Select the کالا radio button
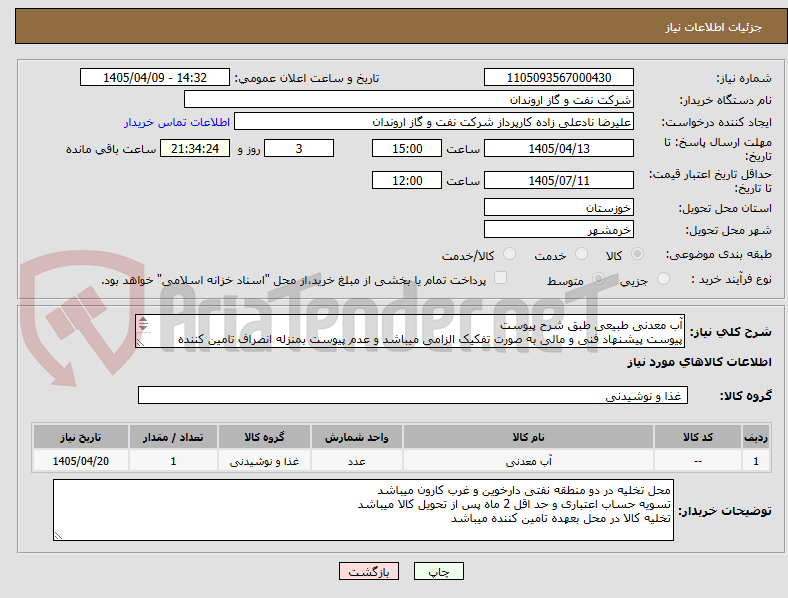The width and height of the screenshot is (788, 598). 637,254
